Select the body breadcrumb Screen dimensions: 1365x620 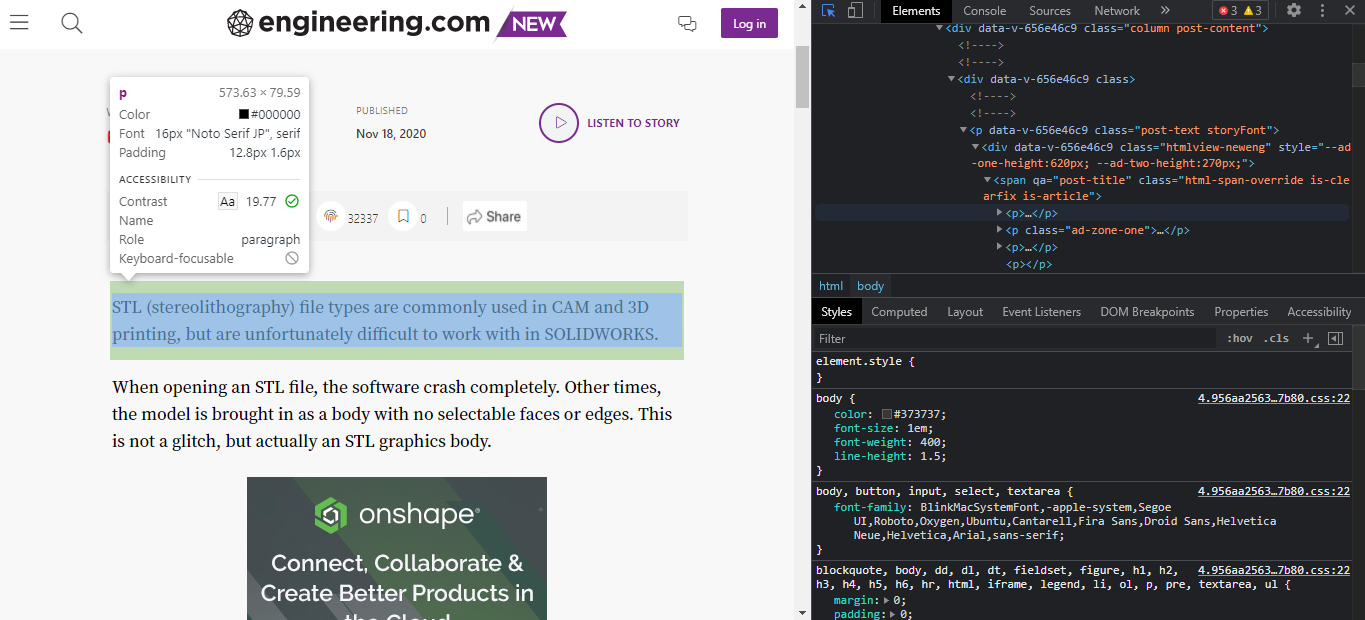[x=870, y=286]
